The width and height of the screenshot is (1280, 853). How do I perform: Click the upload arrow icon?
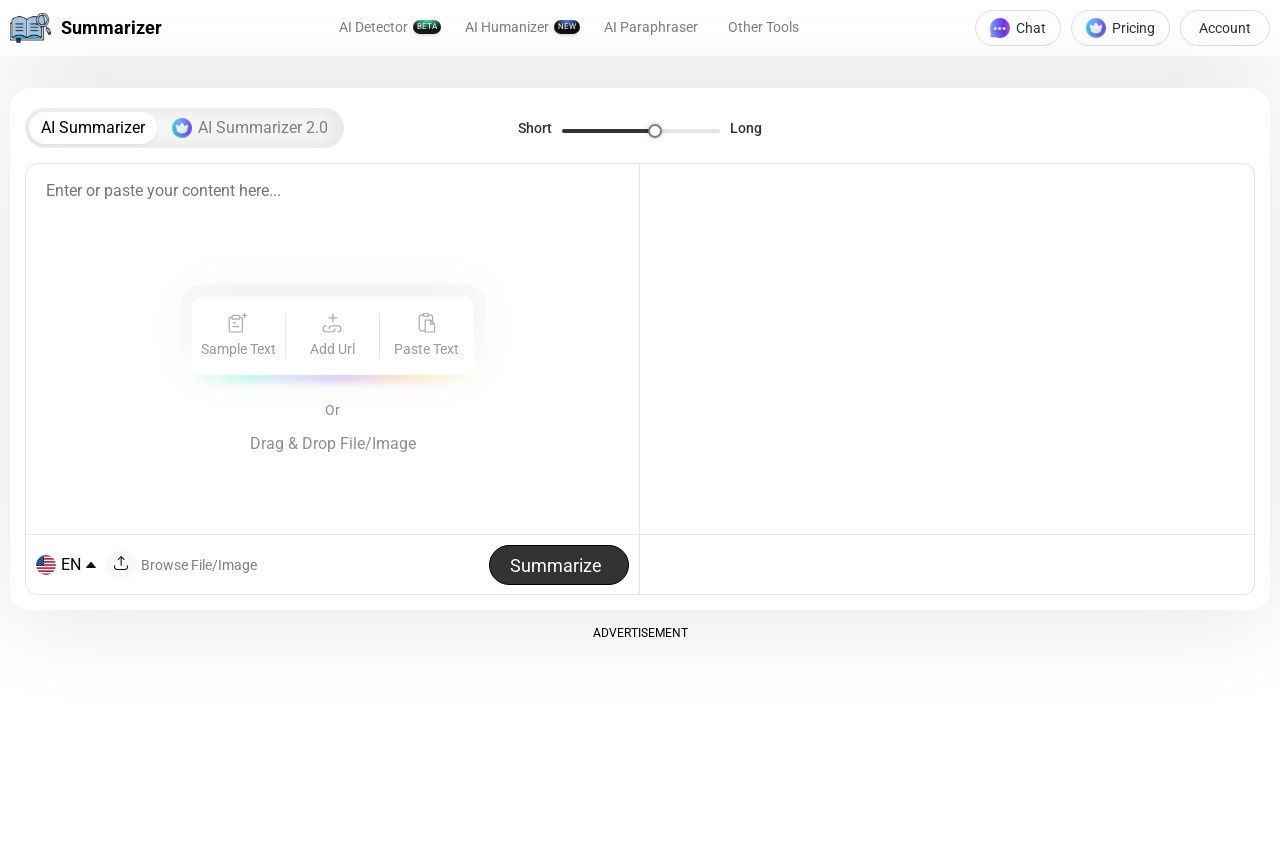(x=121, y=564)
